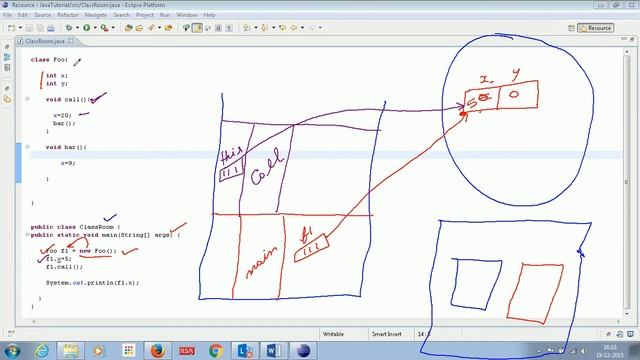Click the Save toolbar icon

point(29,28)
